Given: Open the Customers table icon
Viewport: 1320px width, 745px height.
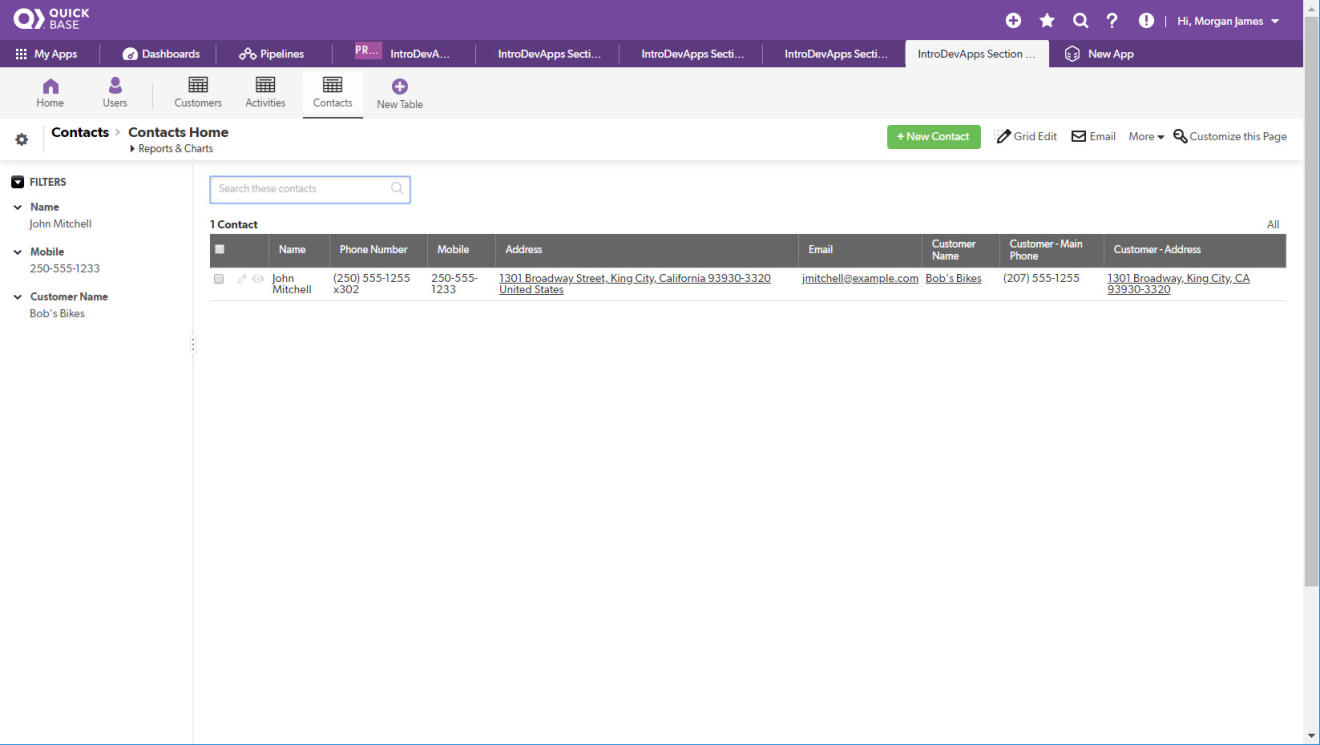Looking at the screenshot, I should point(198,86).
